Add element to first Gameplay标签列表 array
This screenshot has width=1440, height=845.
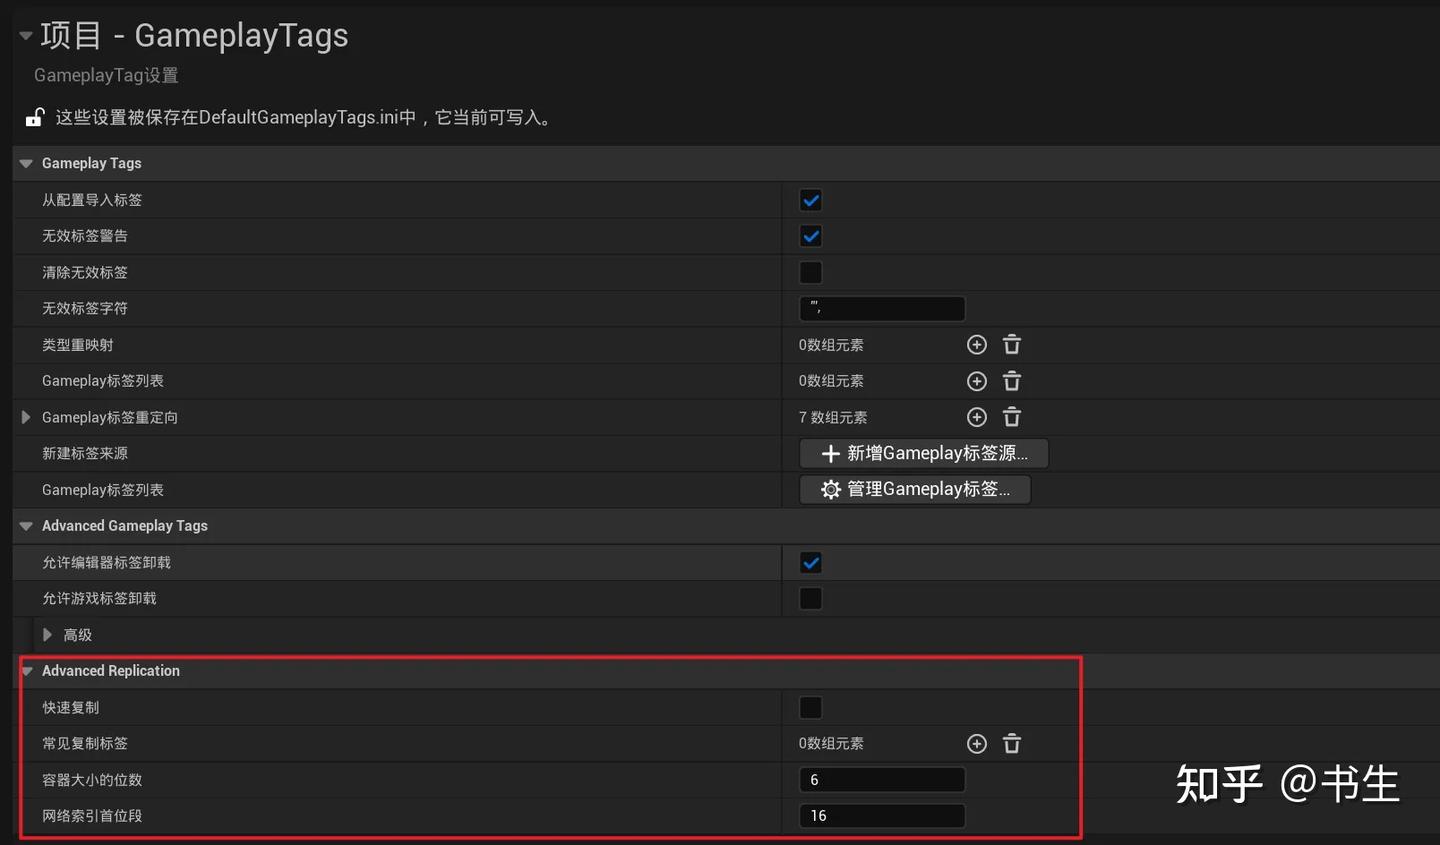(977, 381)
